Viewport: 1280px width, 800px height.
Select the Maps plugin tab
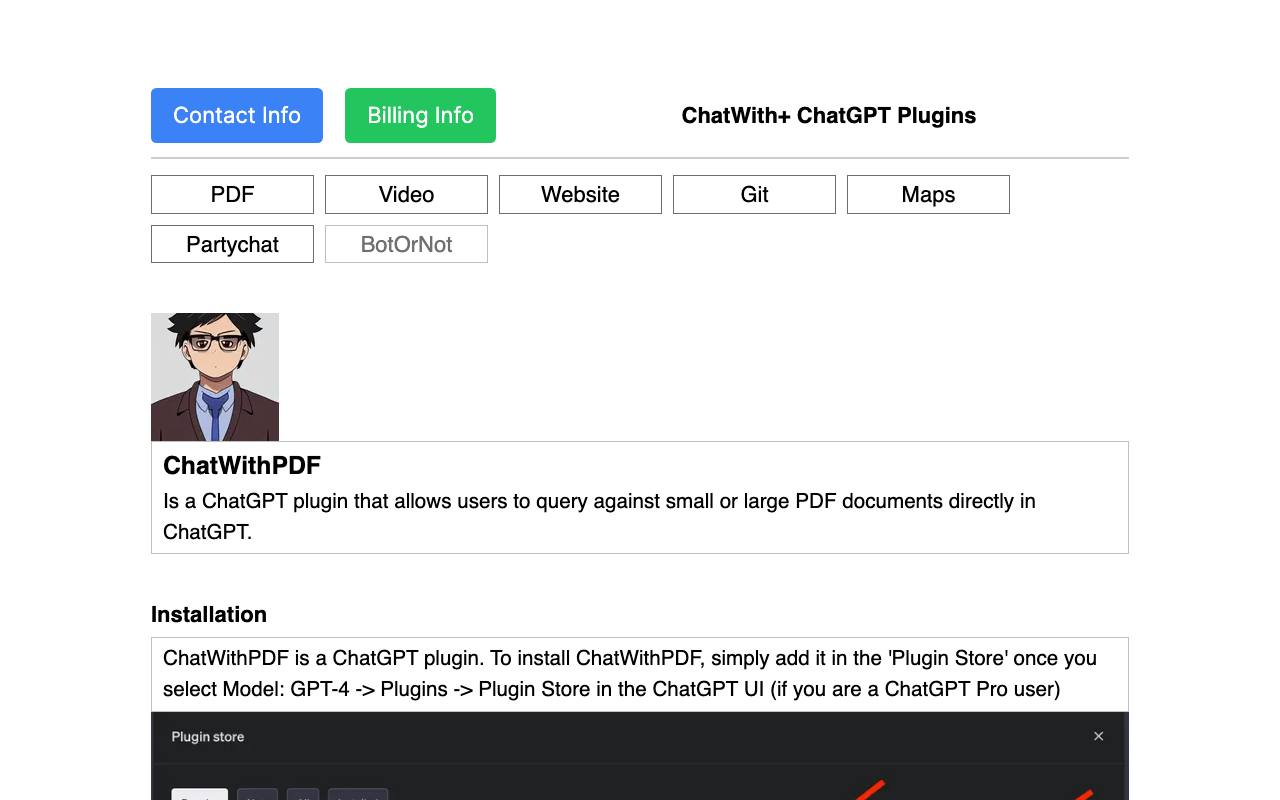click(928, 194)
